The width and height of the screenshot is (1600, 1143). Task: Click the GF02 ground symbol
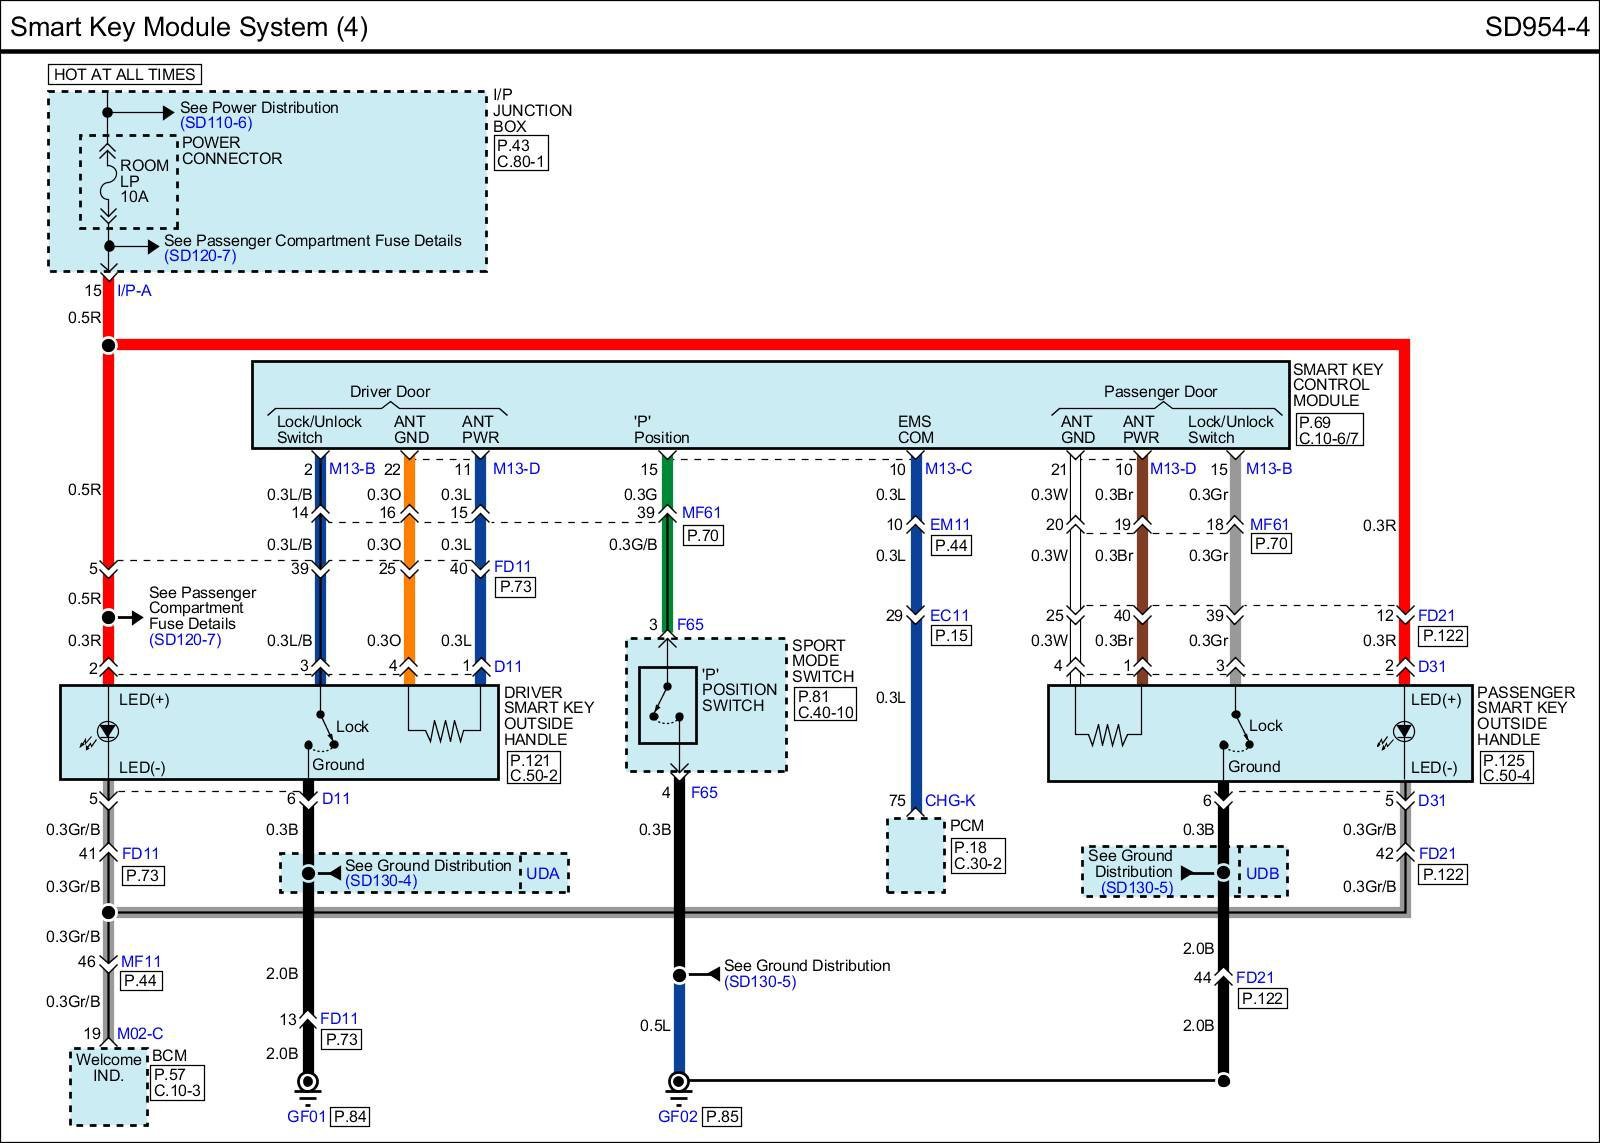(679, 1082)
